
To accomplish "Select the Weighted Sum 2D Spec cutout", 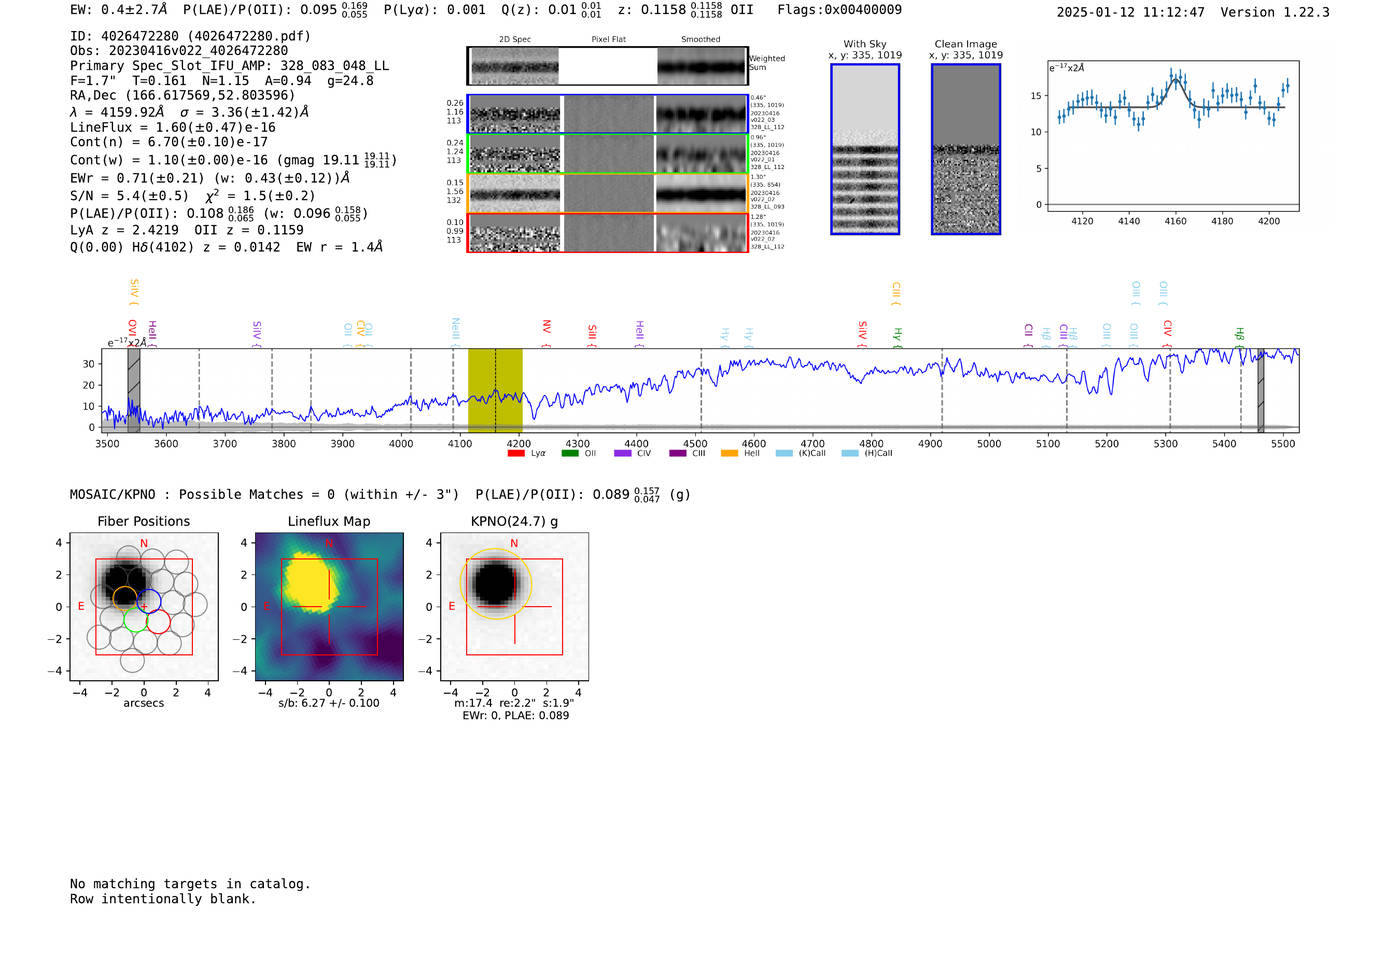I will 515,66.
